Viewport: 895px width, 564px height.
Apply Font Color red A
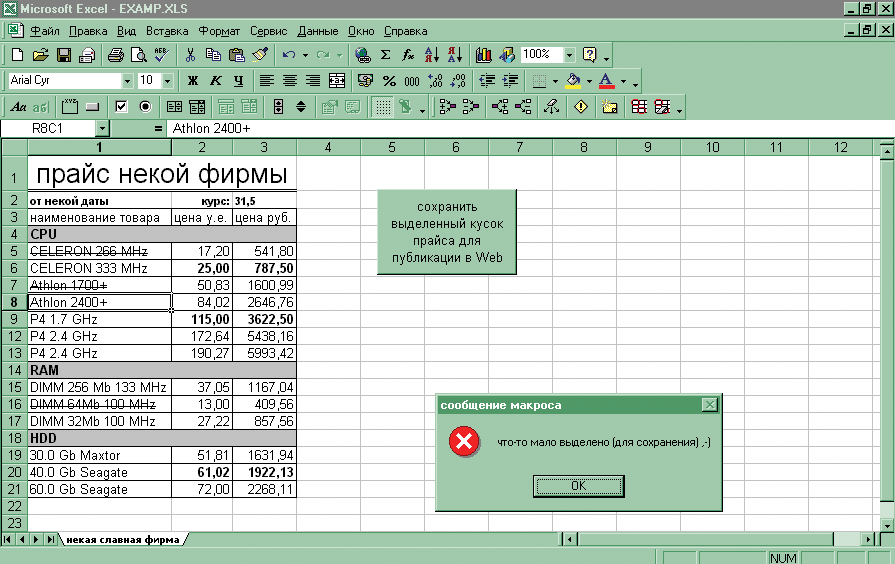click(x=607, y=81)
